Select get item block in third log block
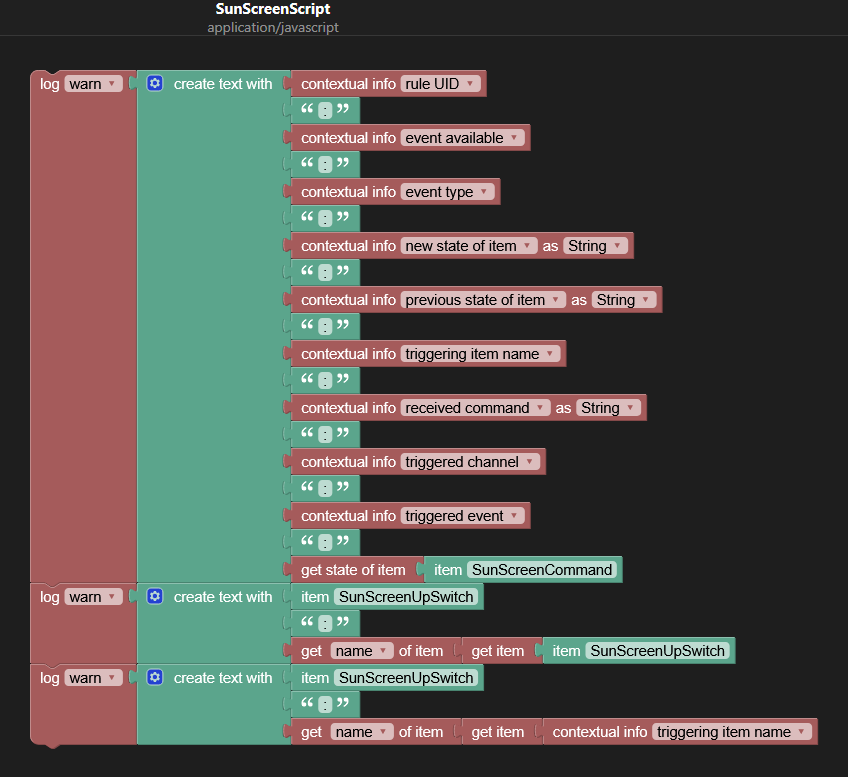Image resolution: width=848 pixels, height=777 pixels. point(498,732)
